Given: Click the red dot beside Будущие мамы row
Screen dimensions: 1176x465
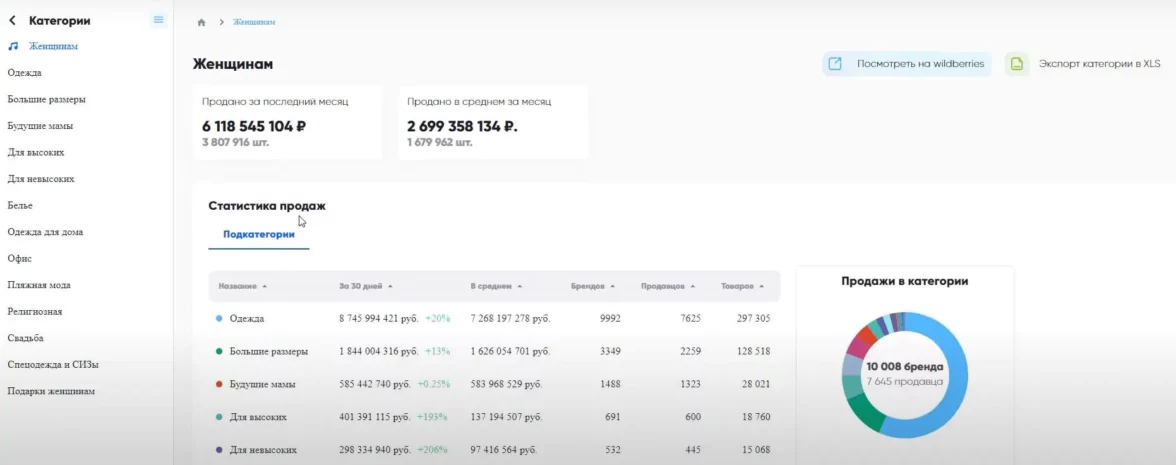Looking at the screenshot, I should (219, 384).
